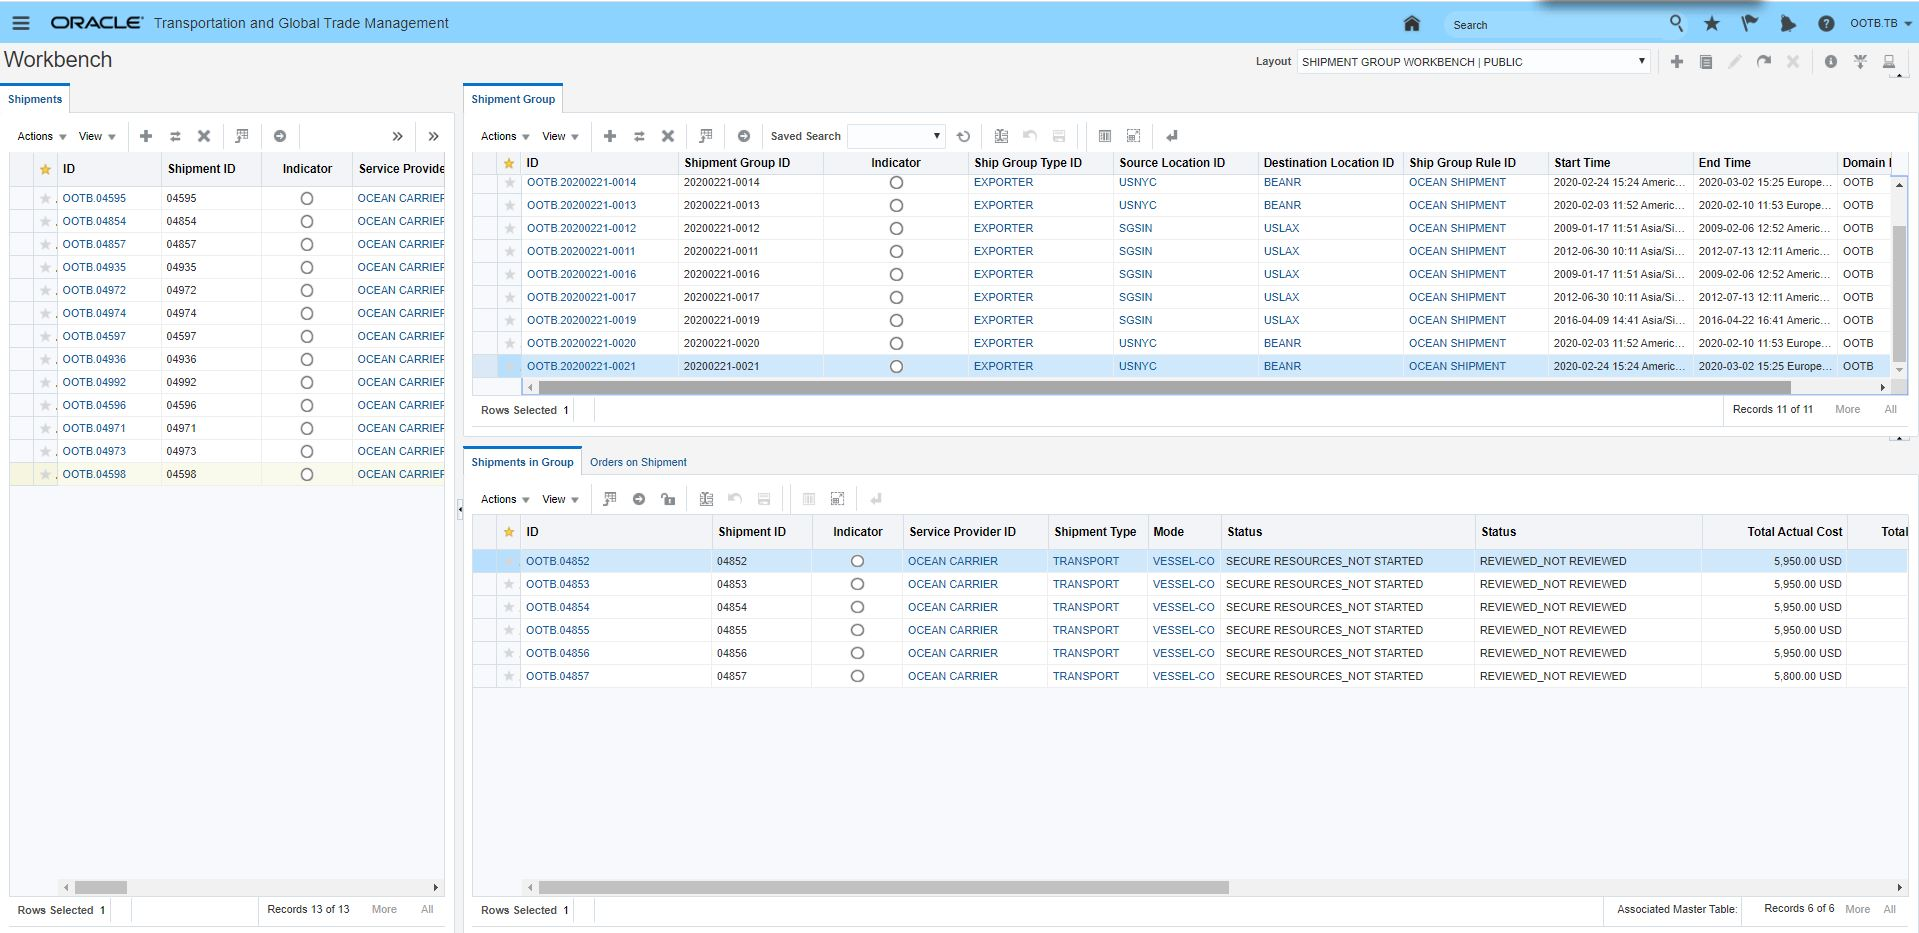The image size is (1919, 933).
Task: Select indicator circle for shipment 04854
Action: 307,222
